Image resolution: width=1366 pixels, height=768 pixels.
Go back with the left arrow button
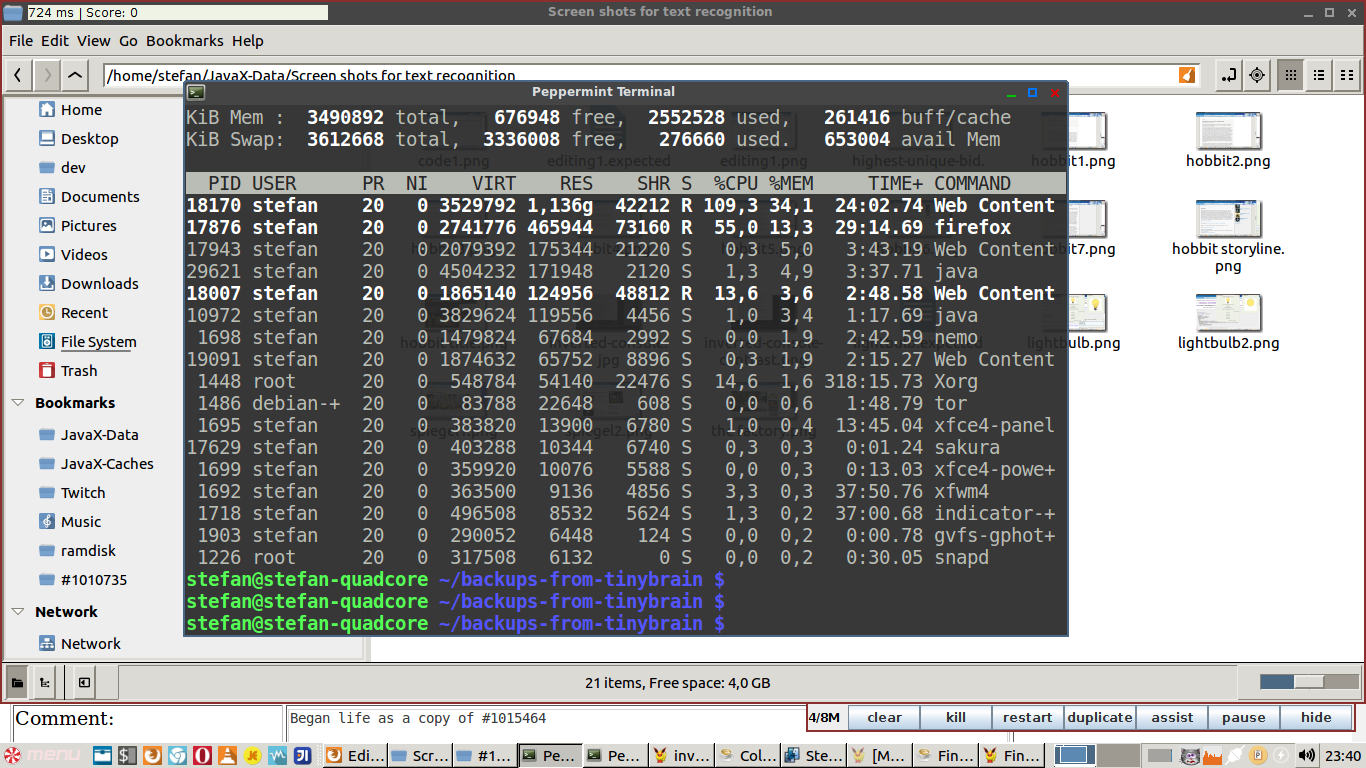[18, 75]
